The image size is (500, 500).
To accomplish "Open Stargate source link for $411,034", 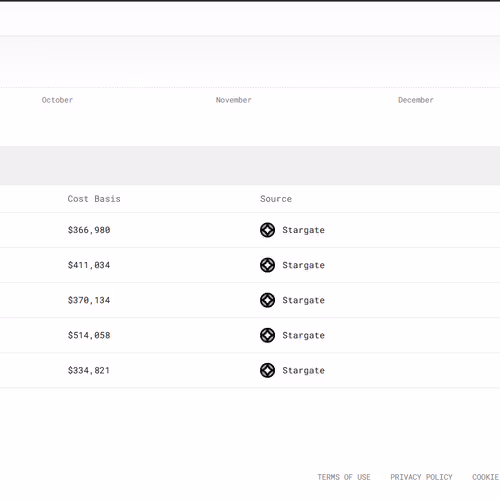I will click(303, 265).
